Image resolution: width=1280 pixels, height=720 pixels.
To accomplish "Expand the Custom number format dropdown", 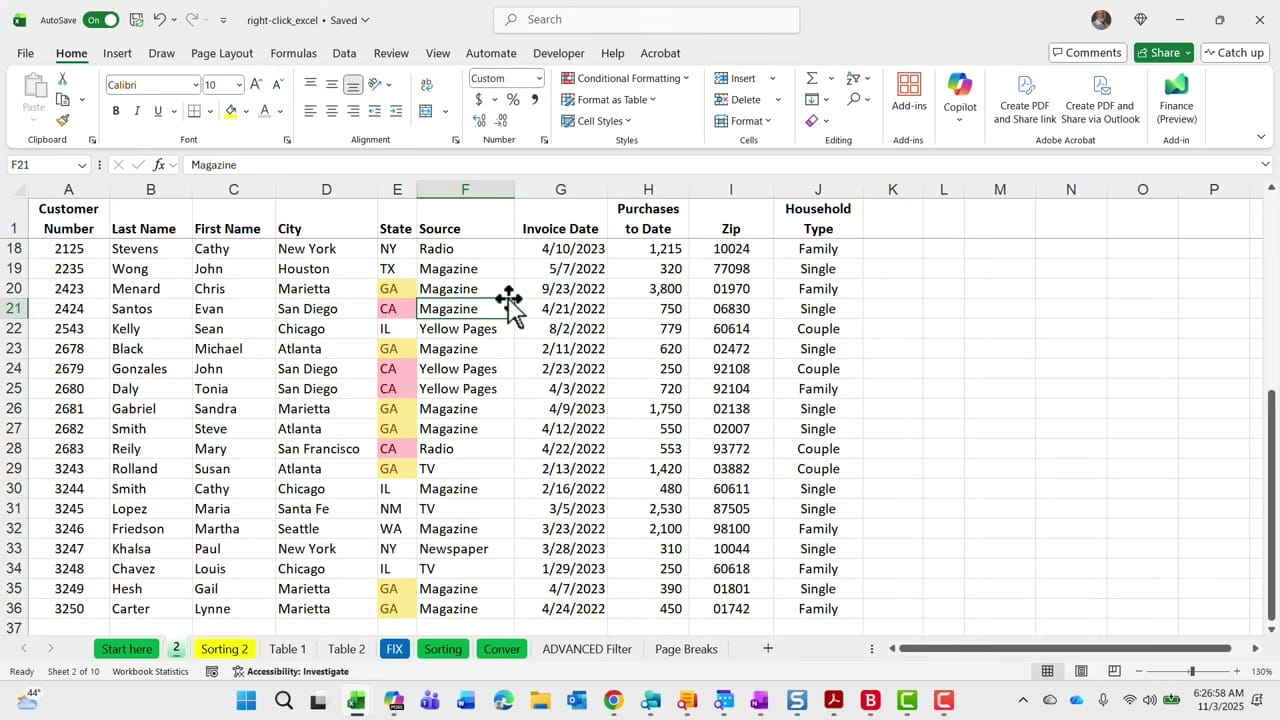I will click(538, 77).
